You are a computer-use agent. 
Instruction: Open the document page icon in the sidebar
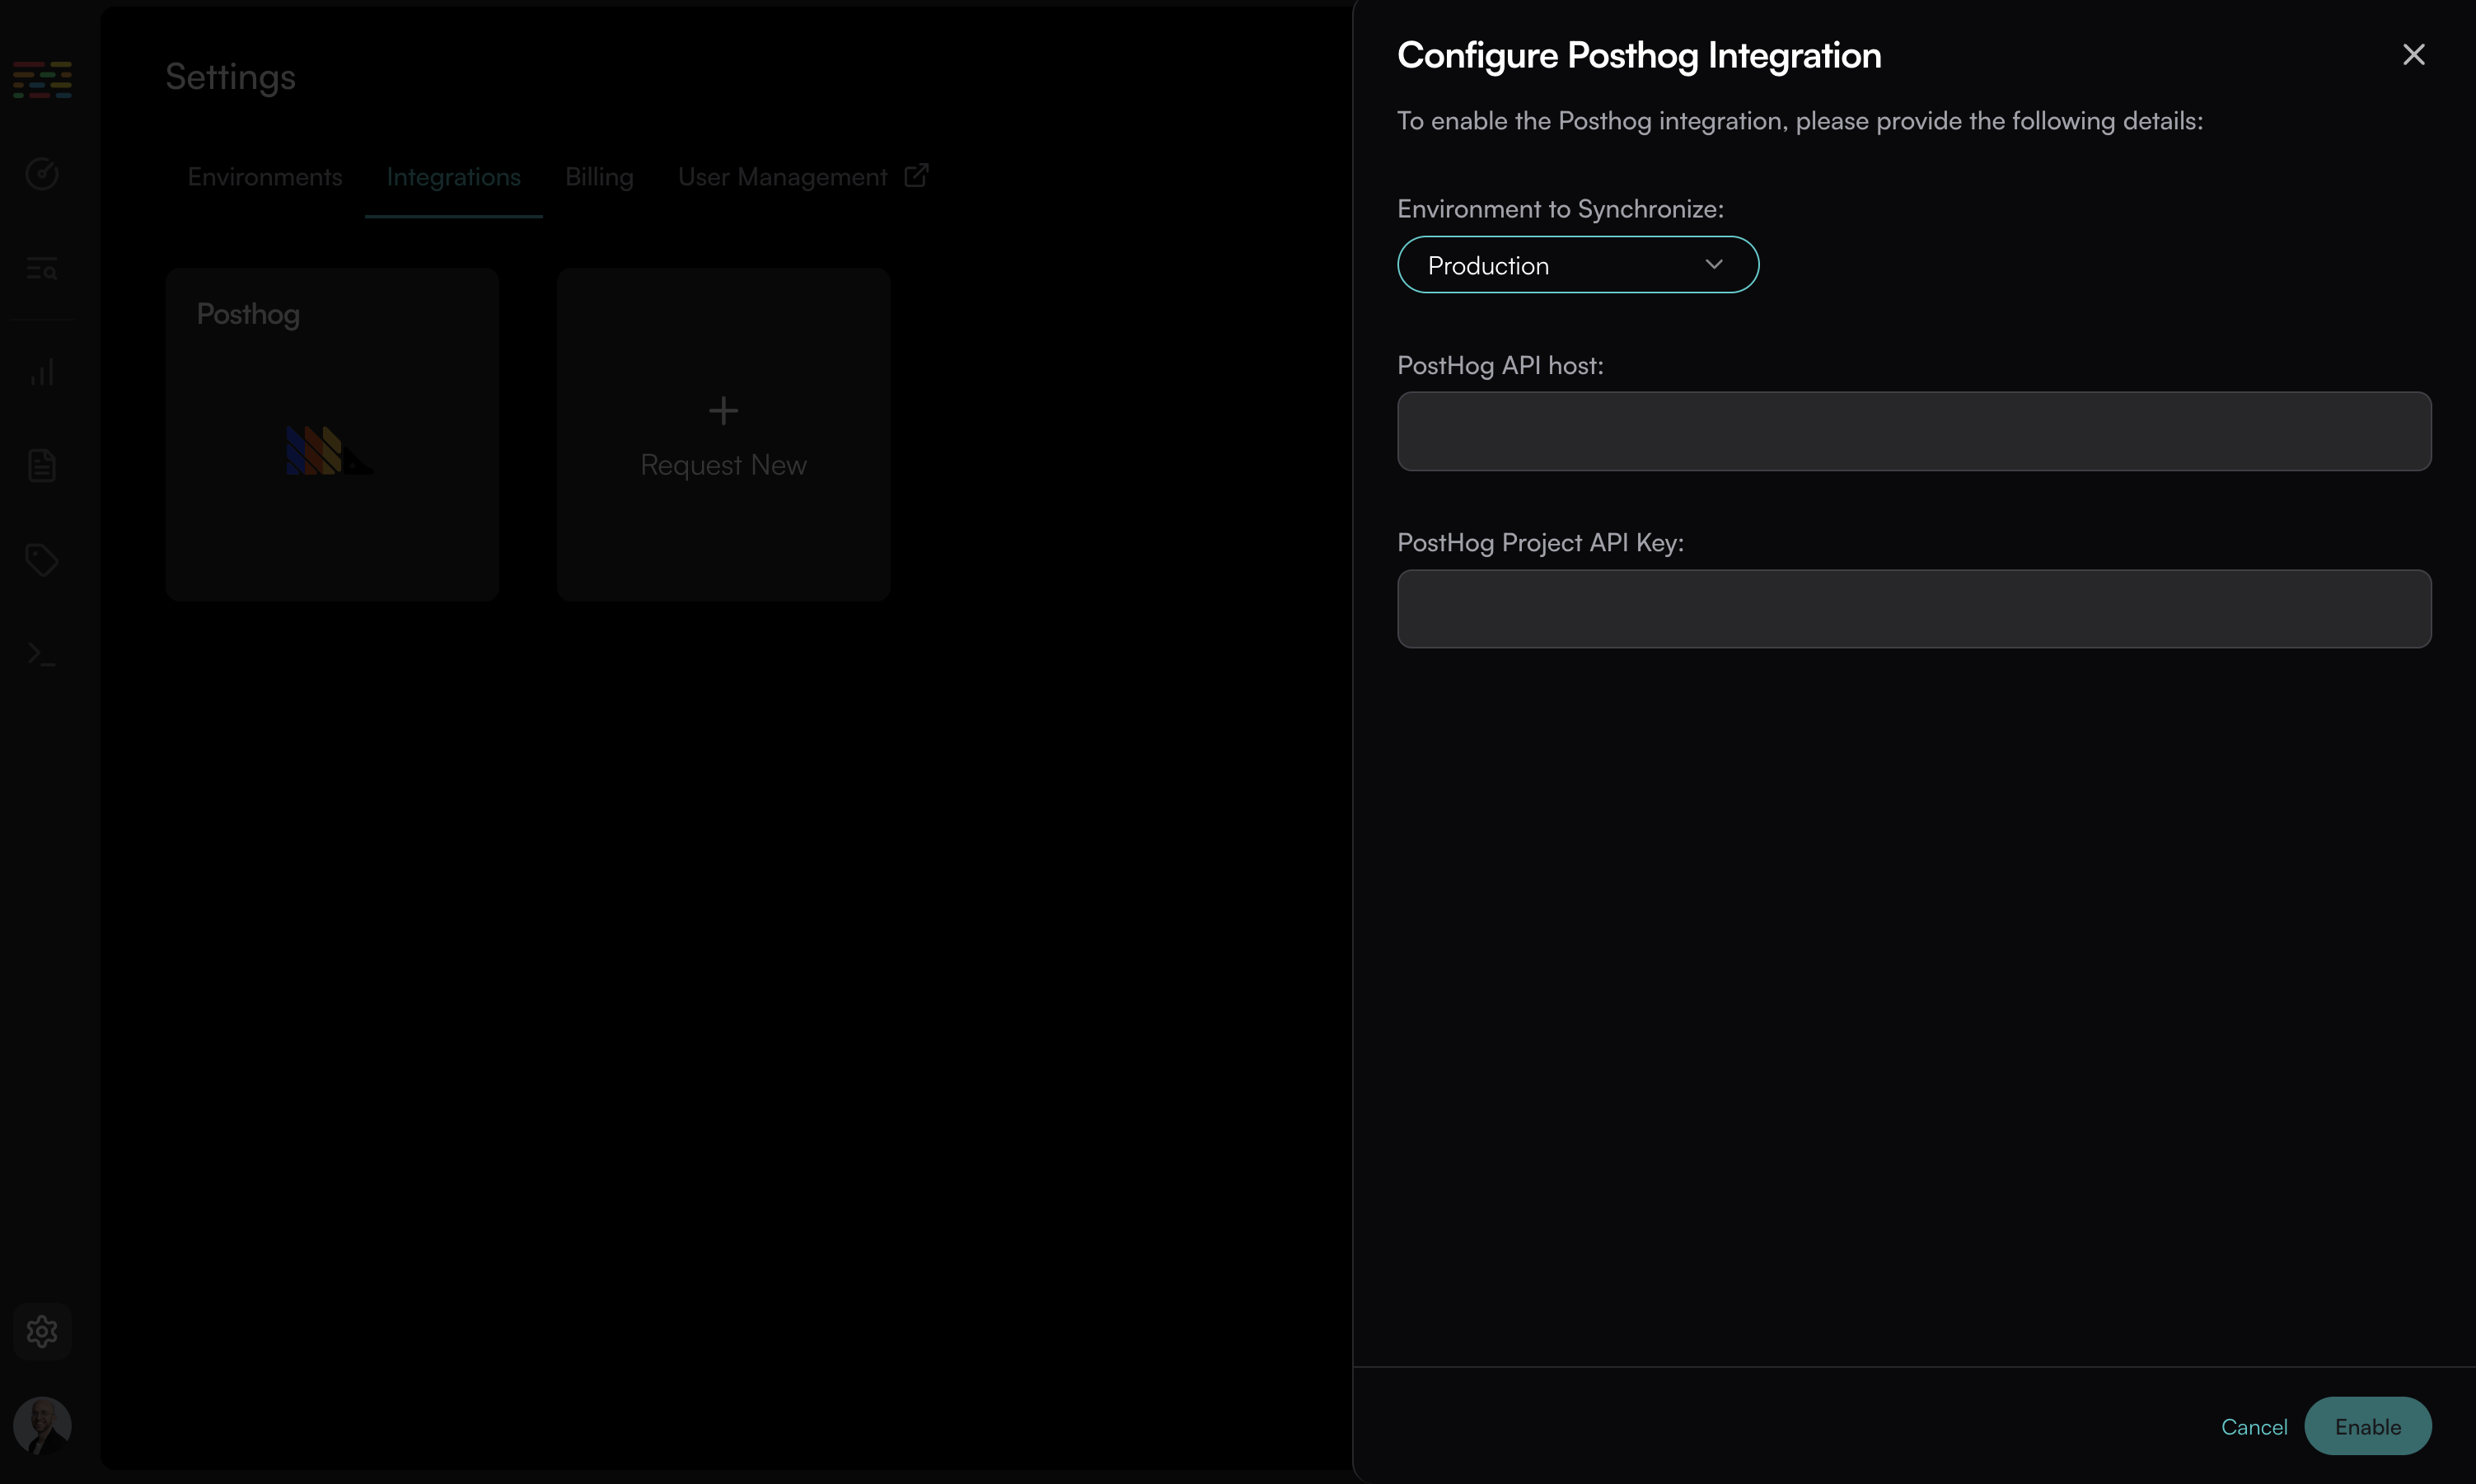tap(42, 465)
